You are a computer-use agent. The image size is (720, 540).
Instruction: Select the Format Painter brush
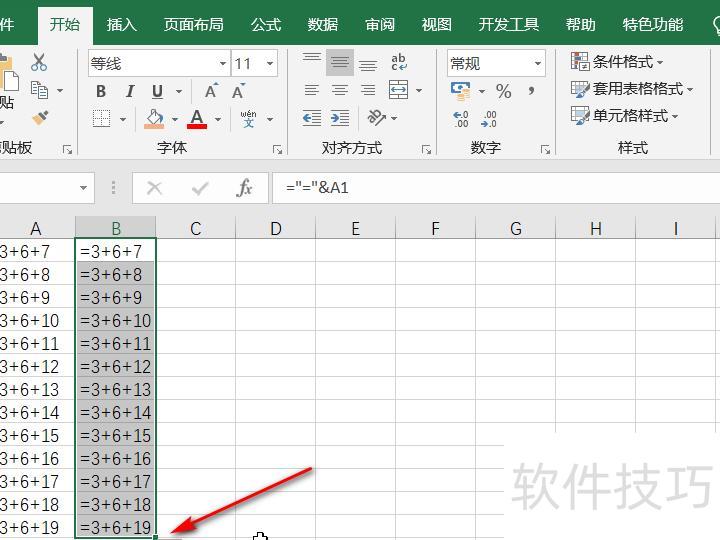click(x=40, y=118)
